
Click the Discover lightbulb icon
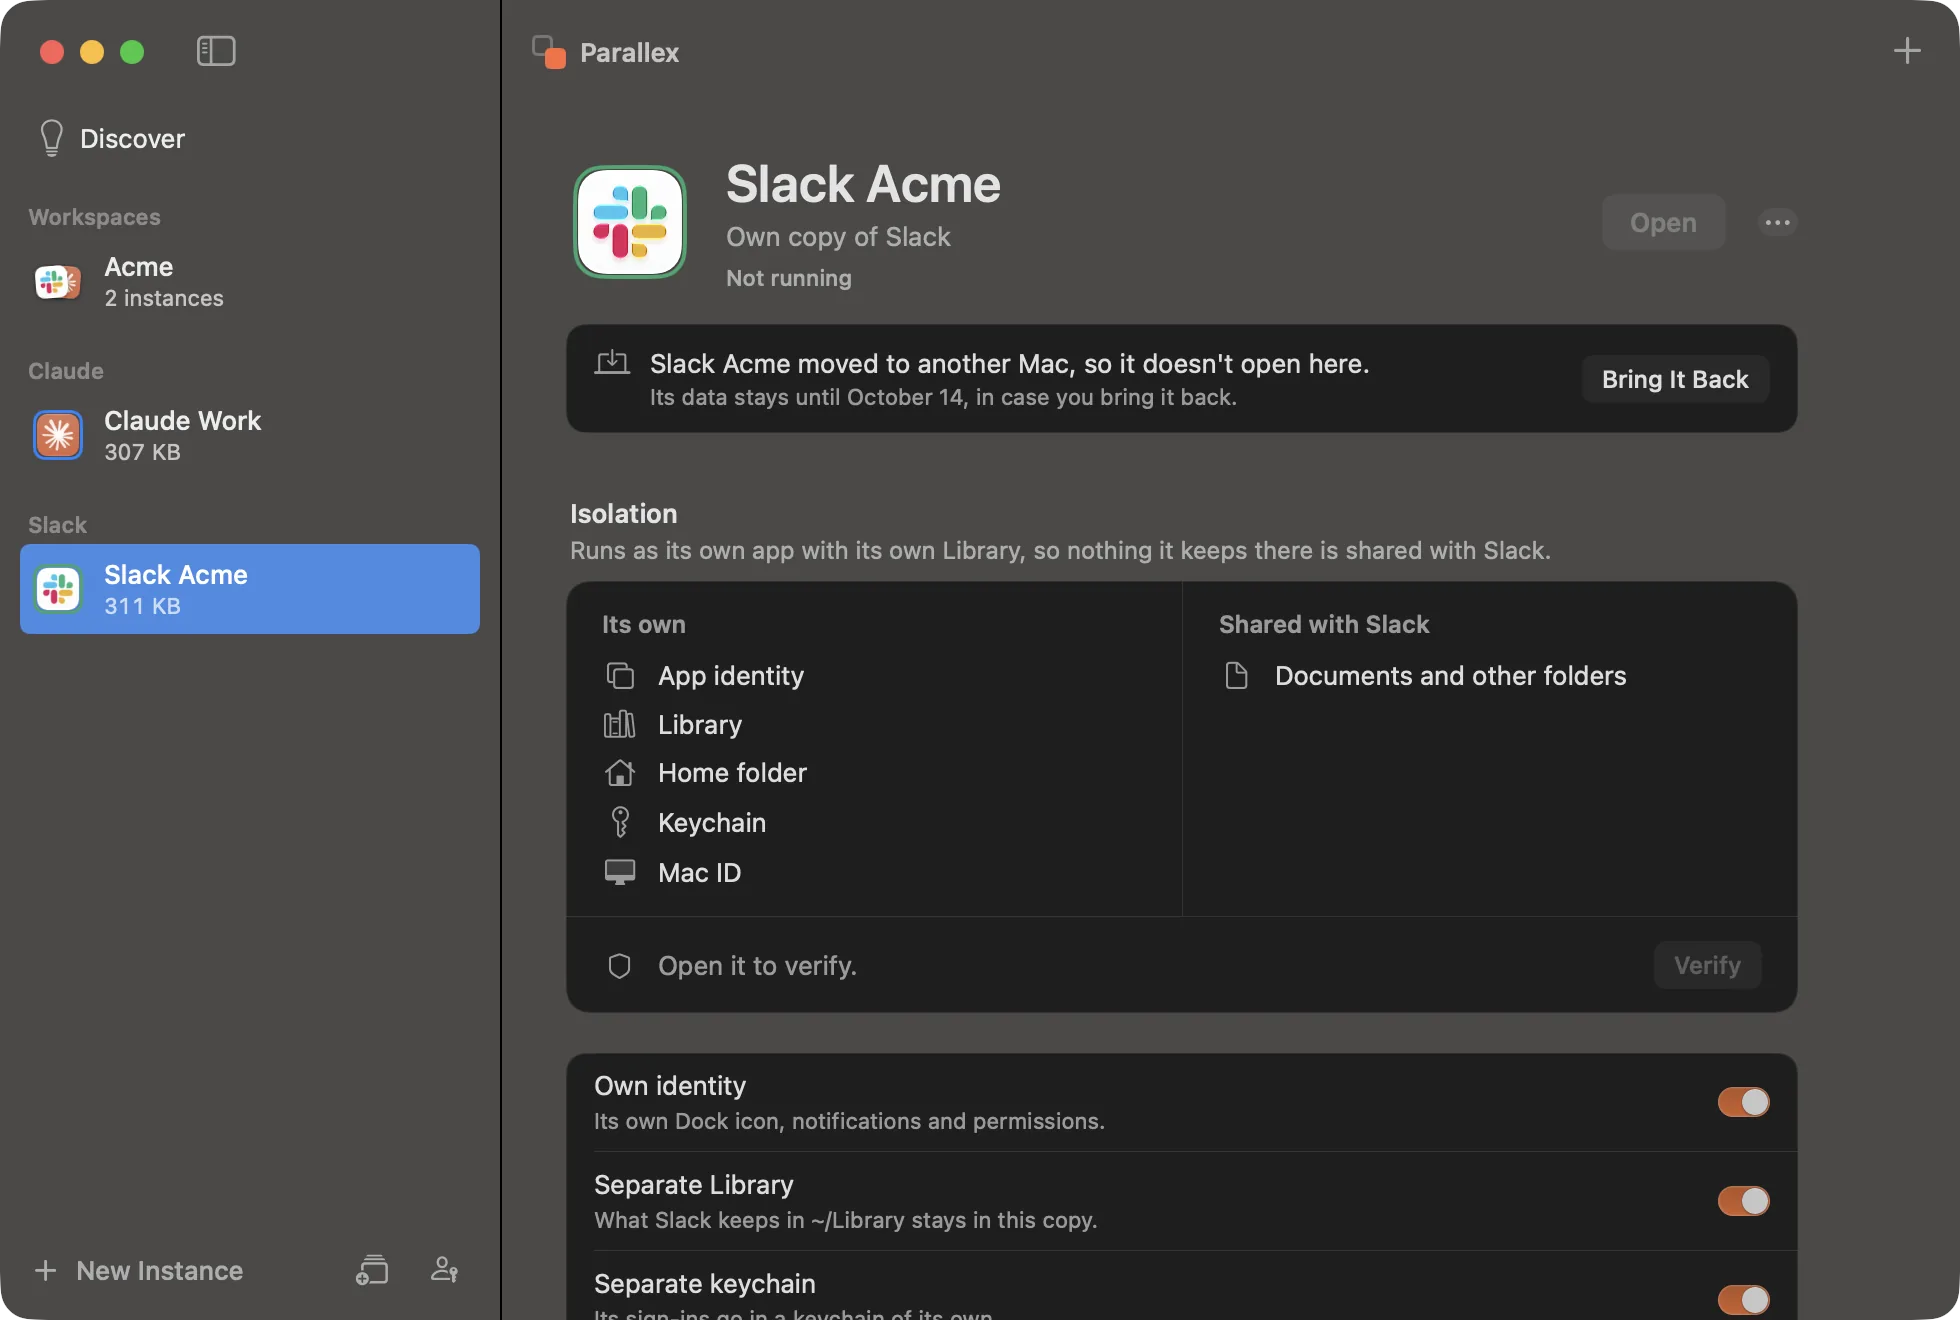coord(51,138)
